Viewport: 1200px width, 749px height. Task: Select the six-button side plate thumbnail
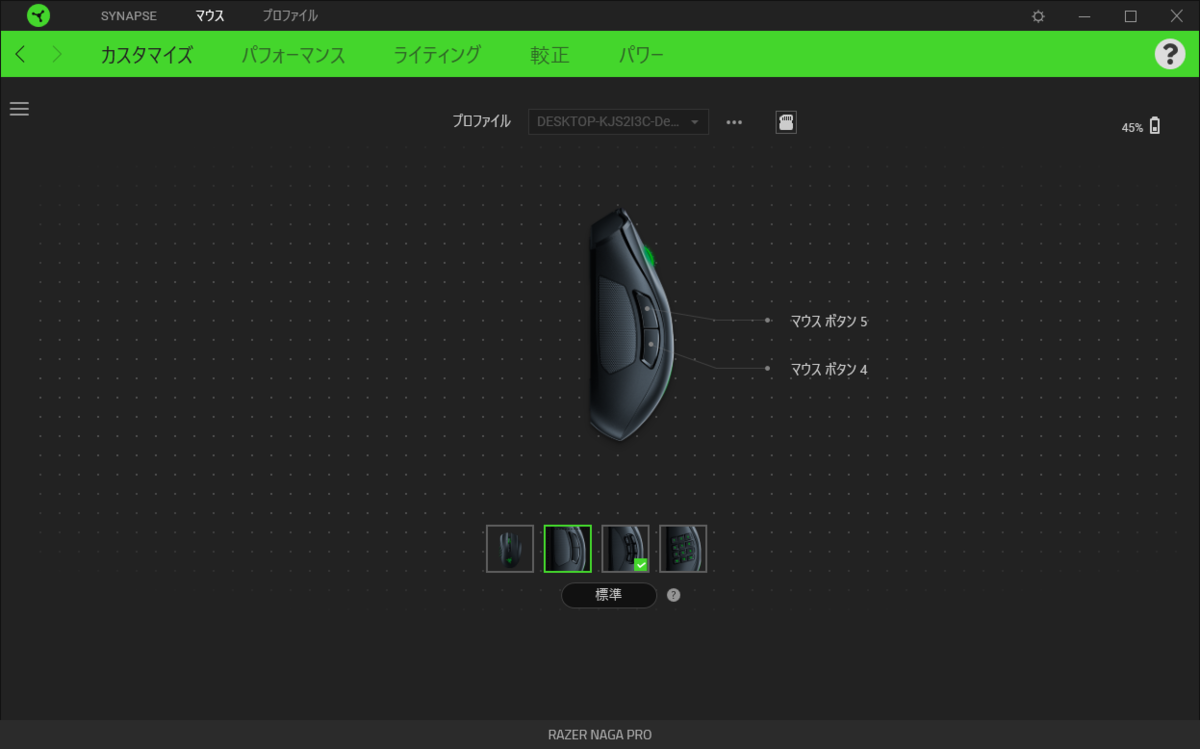tap(626, 549)
